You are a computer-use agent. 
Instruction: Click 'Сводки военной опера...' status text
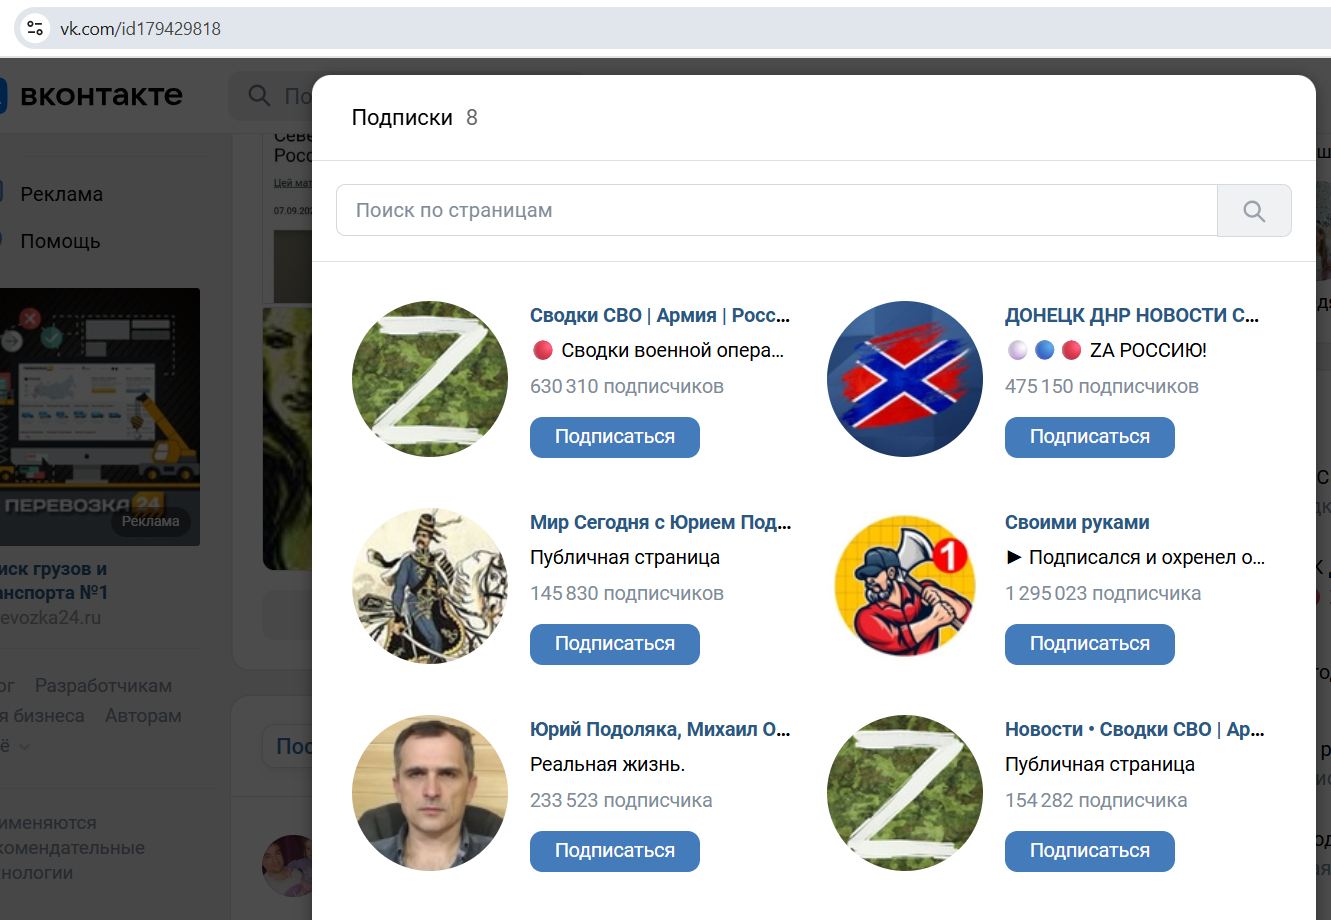pos(673,350)
